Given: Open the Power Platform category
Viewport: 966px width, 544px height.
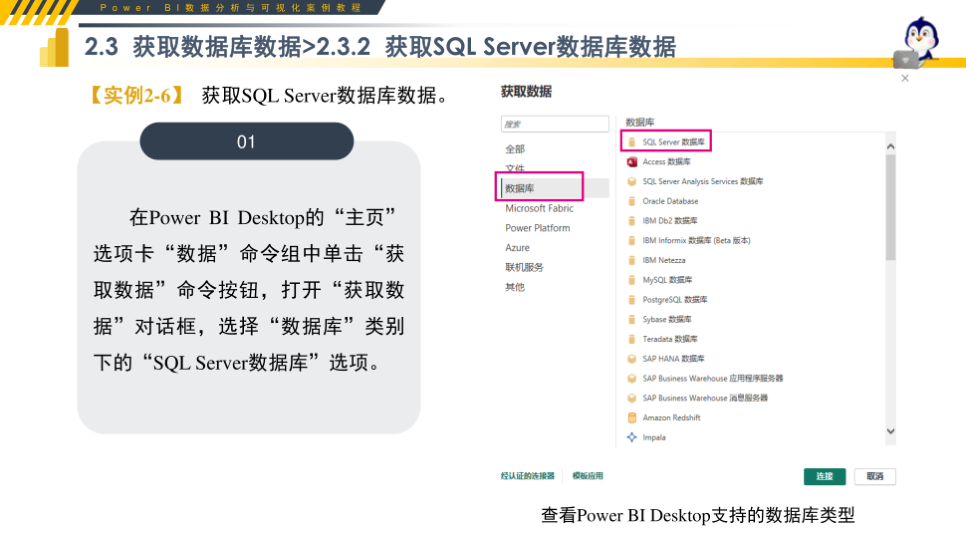Looking at the screenshot, I should click(538, 228).
